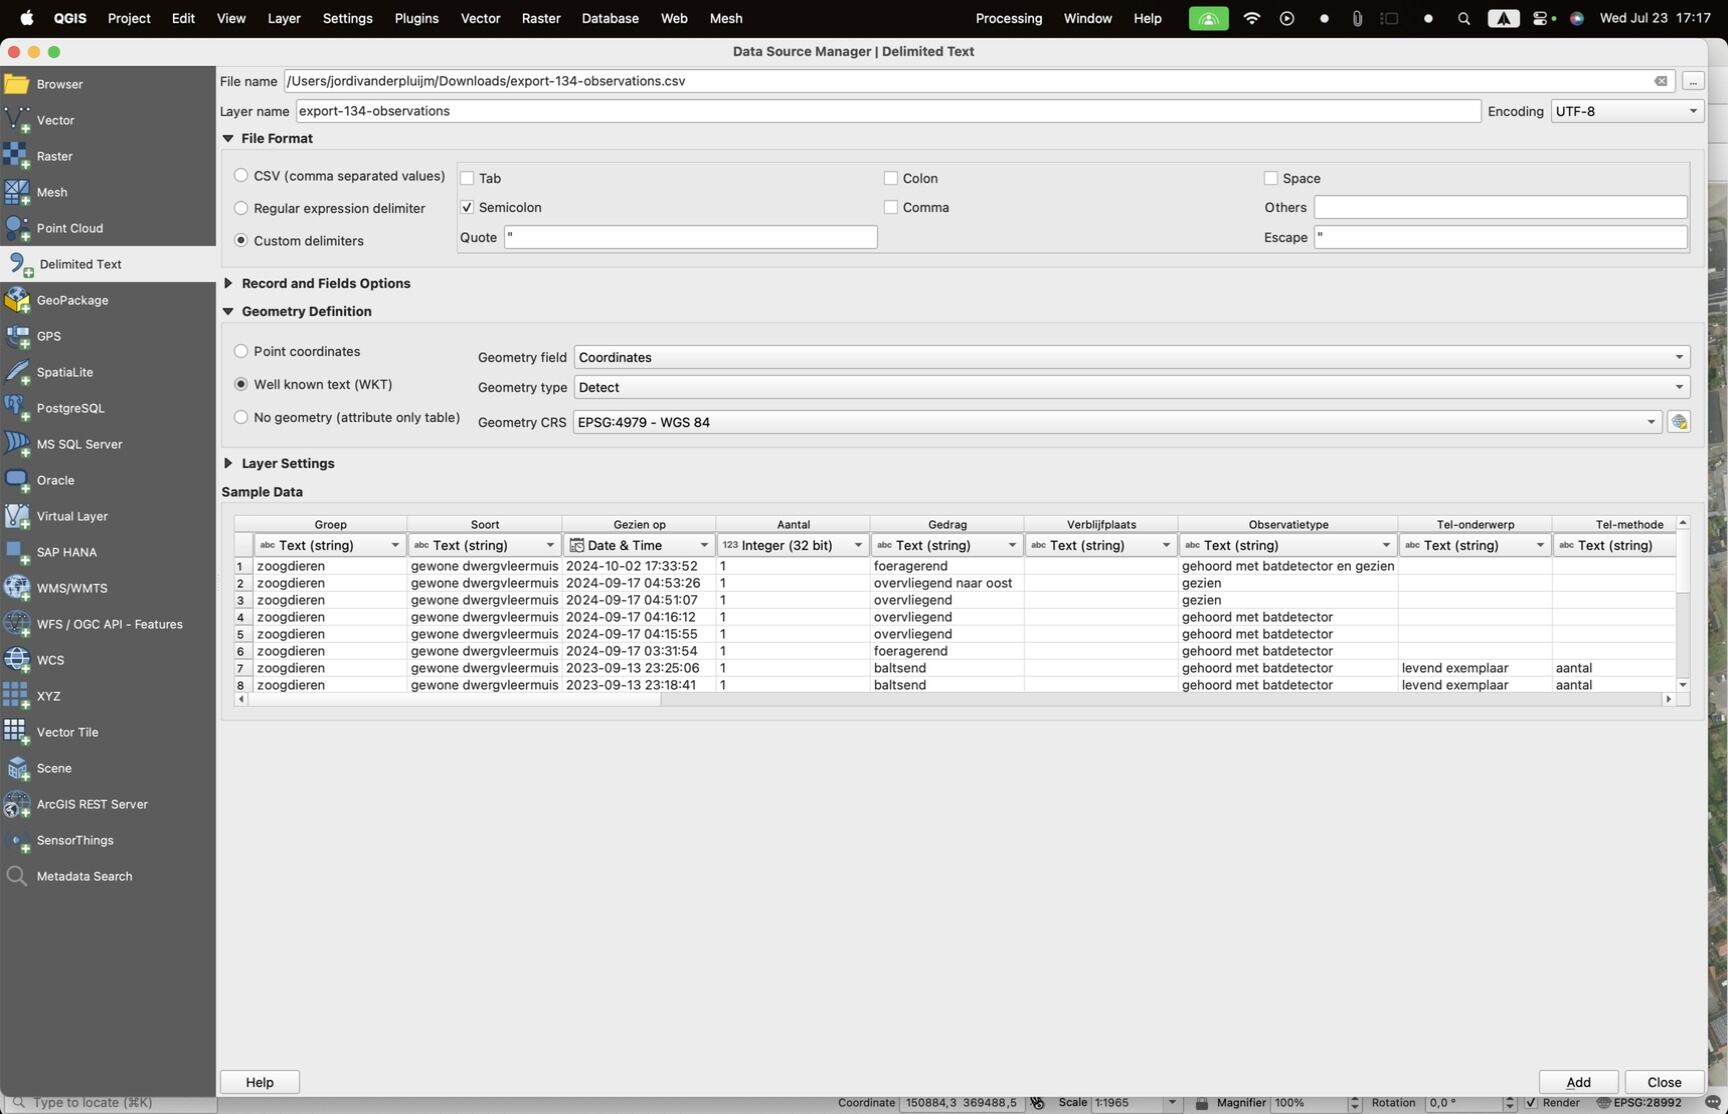Image resolution: width=1728 pixels, height=1114 pixels.
Task: Open the Vector menu
Action: tap(480, 18)
